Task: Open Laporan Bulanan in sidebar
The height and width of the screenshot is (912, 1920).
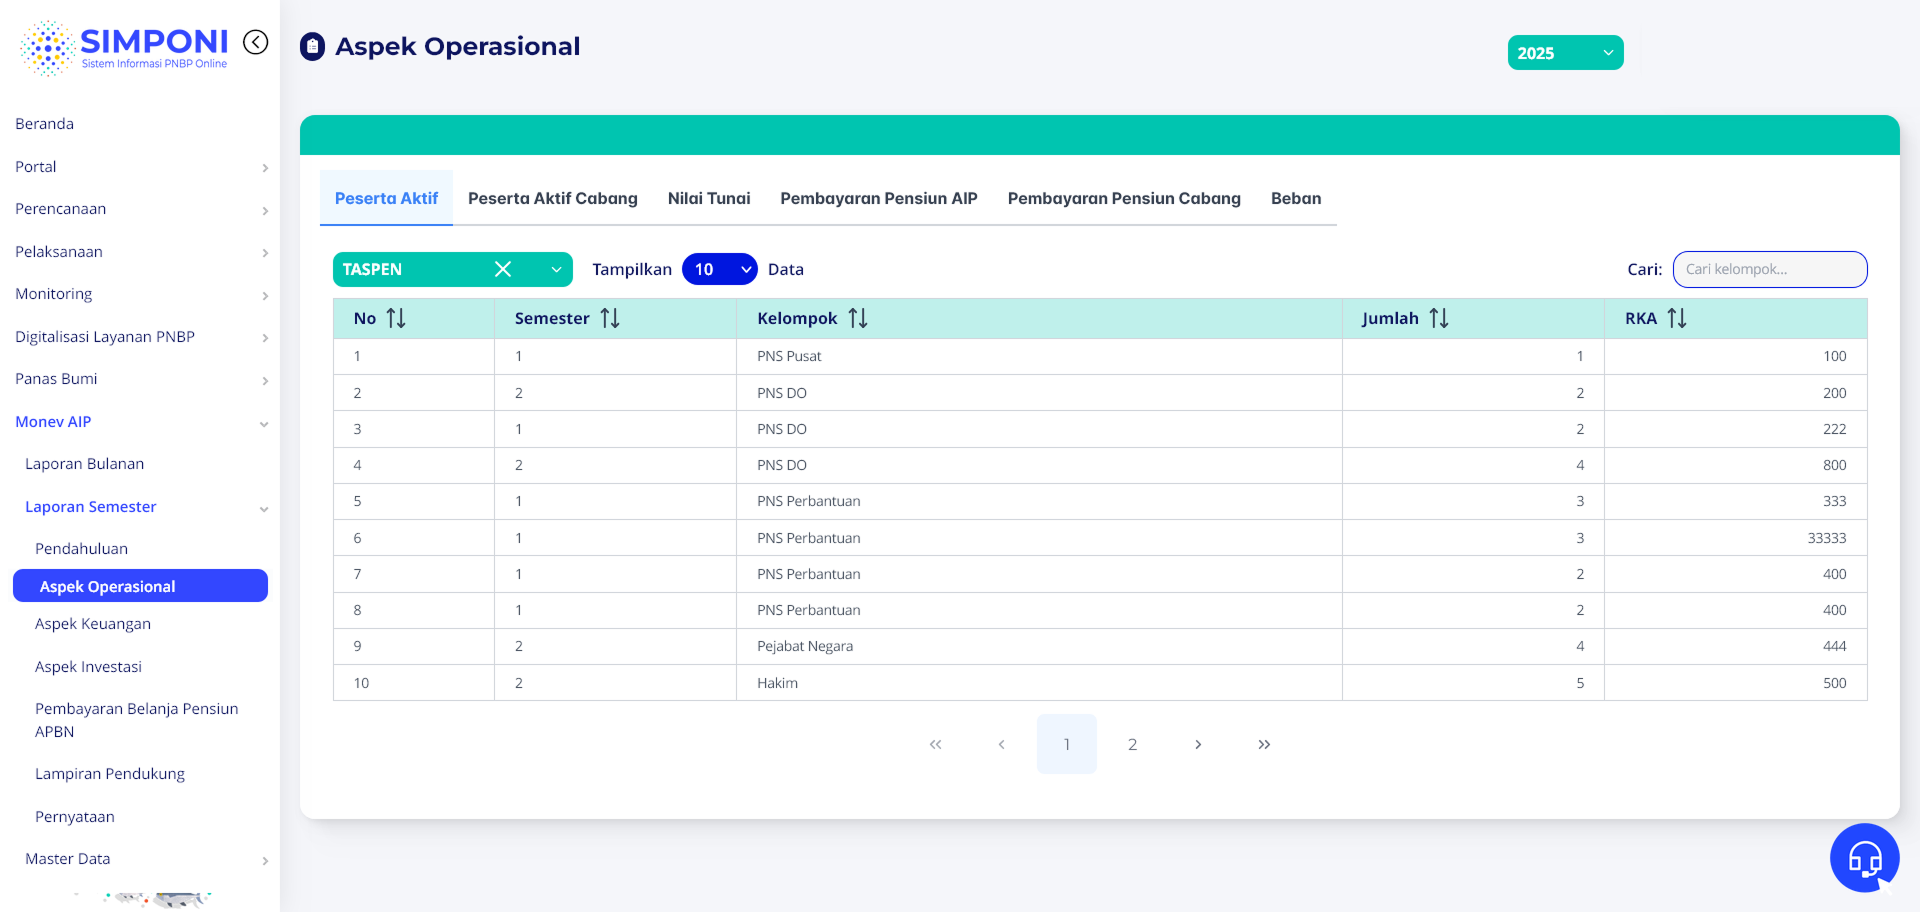Action: click(84, 464)
